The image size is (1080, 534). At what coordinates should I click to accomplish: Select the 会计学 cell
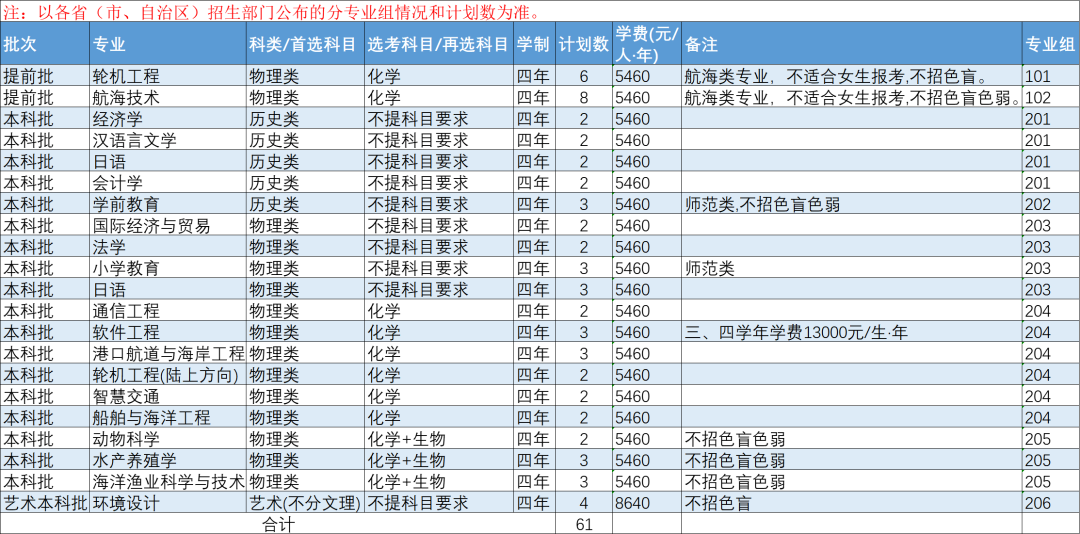click(x=168, y=183)
